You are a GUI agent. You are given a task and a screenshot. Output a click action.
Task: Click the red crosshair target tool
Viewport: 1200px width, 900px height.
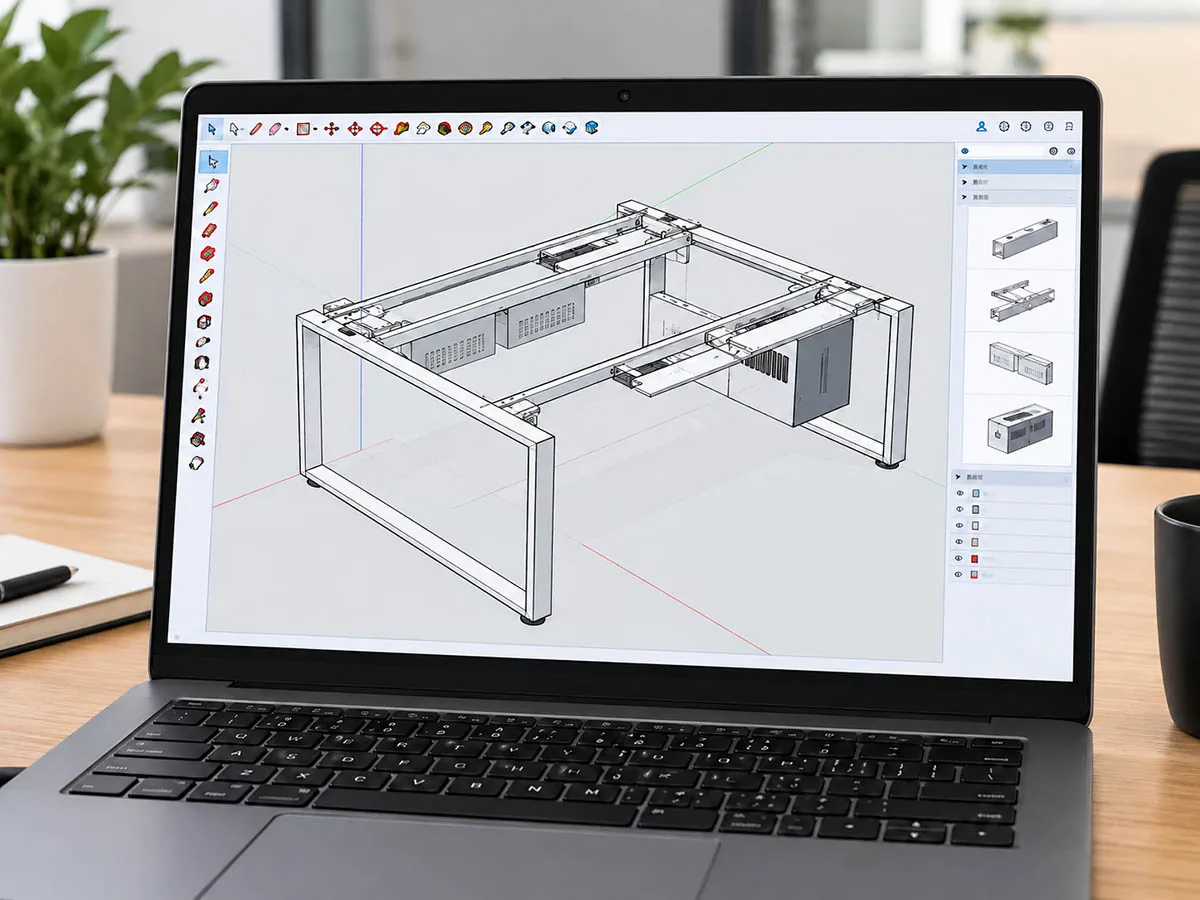378,128
